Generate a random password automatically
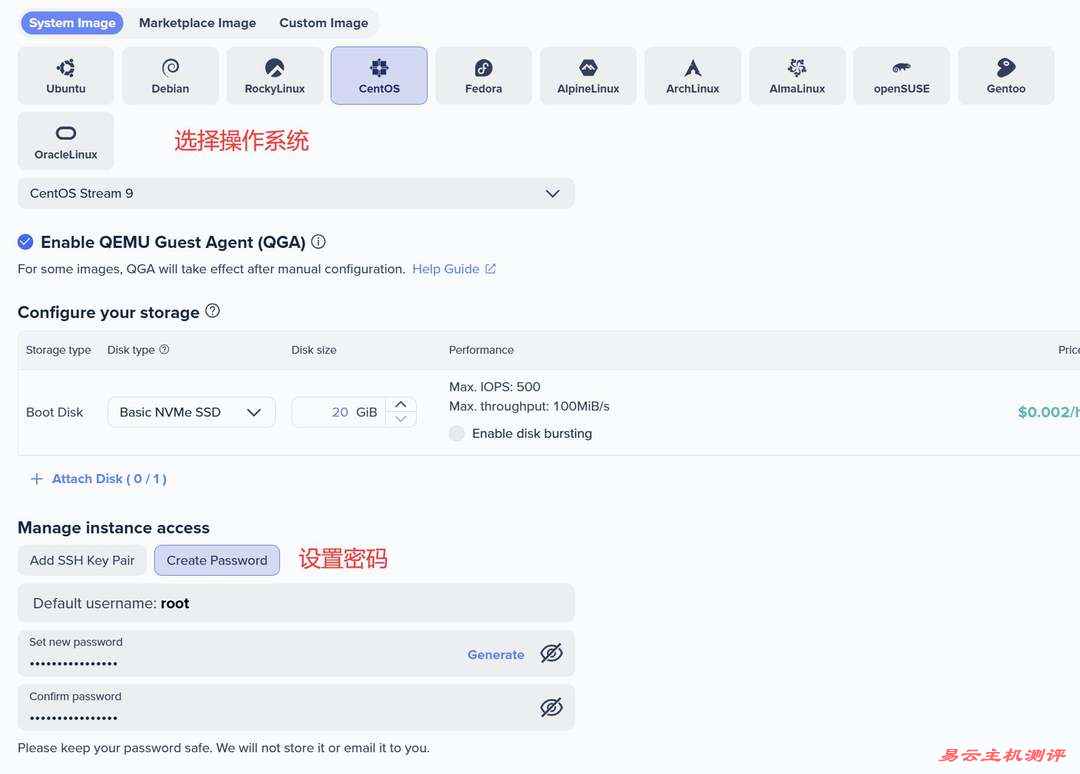1080x774 pixels. [495, 653]
